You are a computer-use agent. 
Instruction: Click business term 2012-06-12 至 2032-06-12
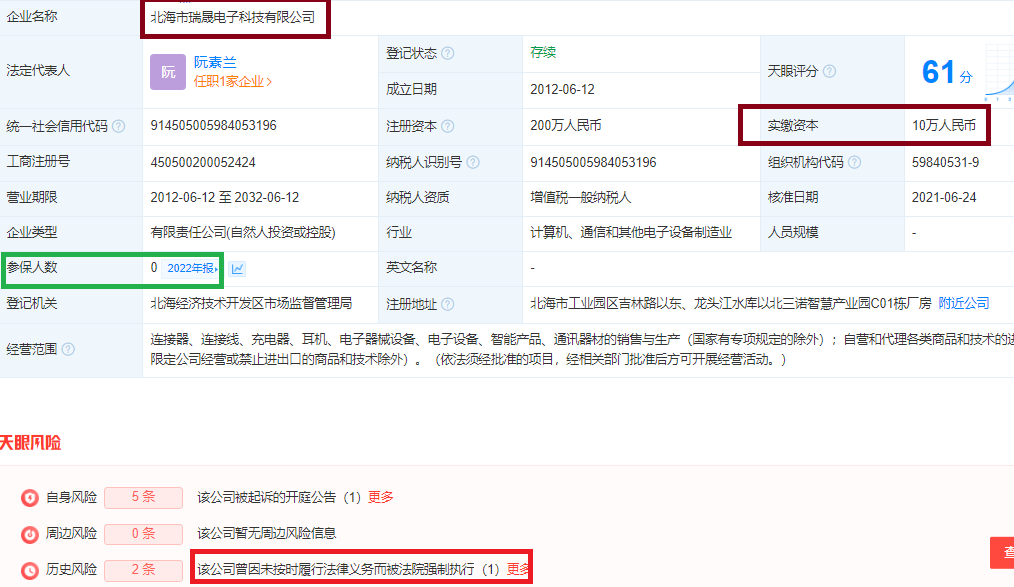coord(225,197)
